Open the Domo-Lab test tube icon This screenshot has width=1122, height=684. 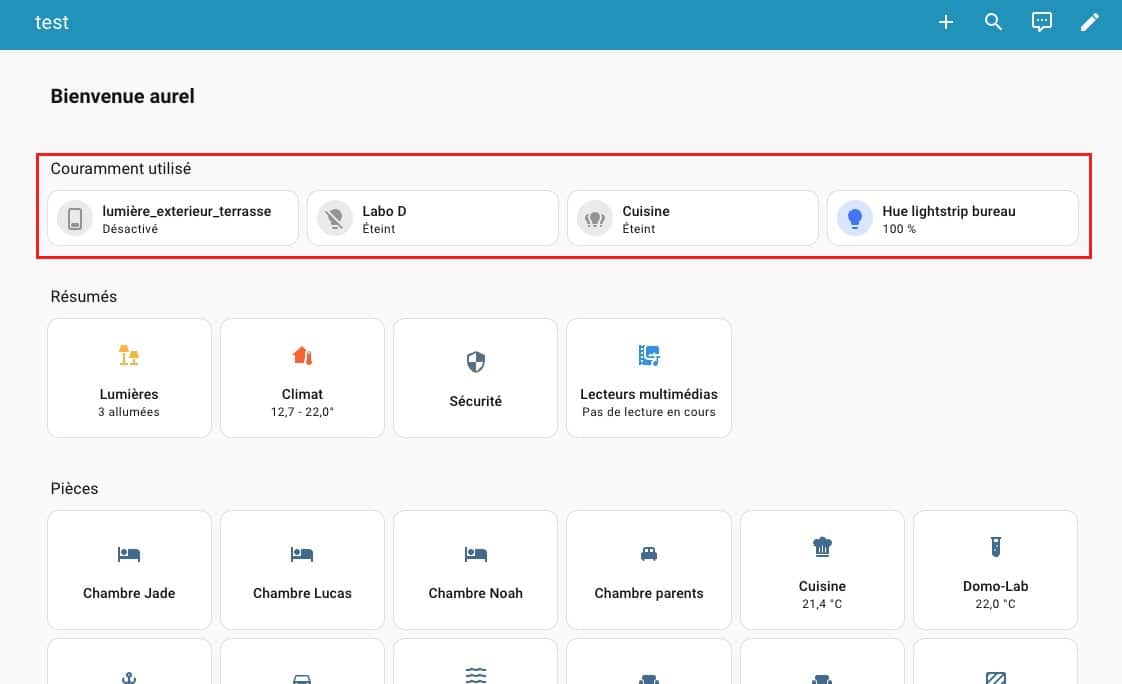995,546
